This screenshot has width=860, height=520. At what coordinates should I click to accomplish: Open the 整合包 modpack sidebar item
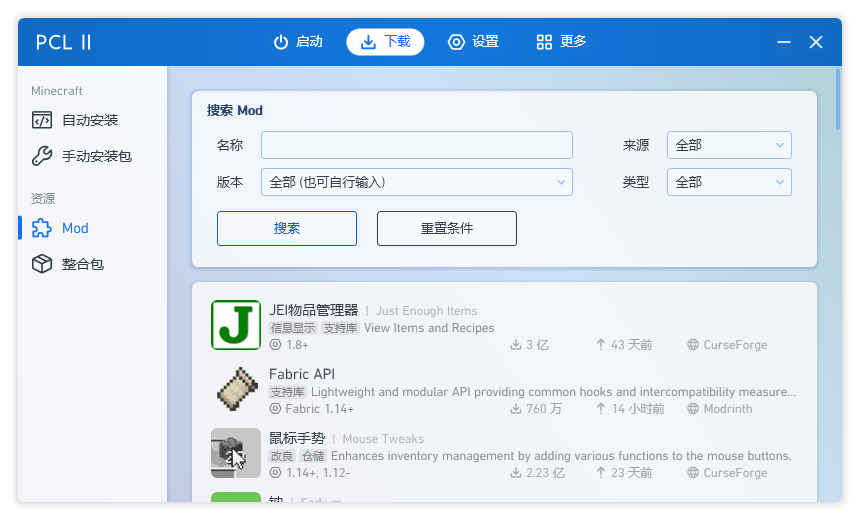[82, 264]
